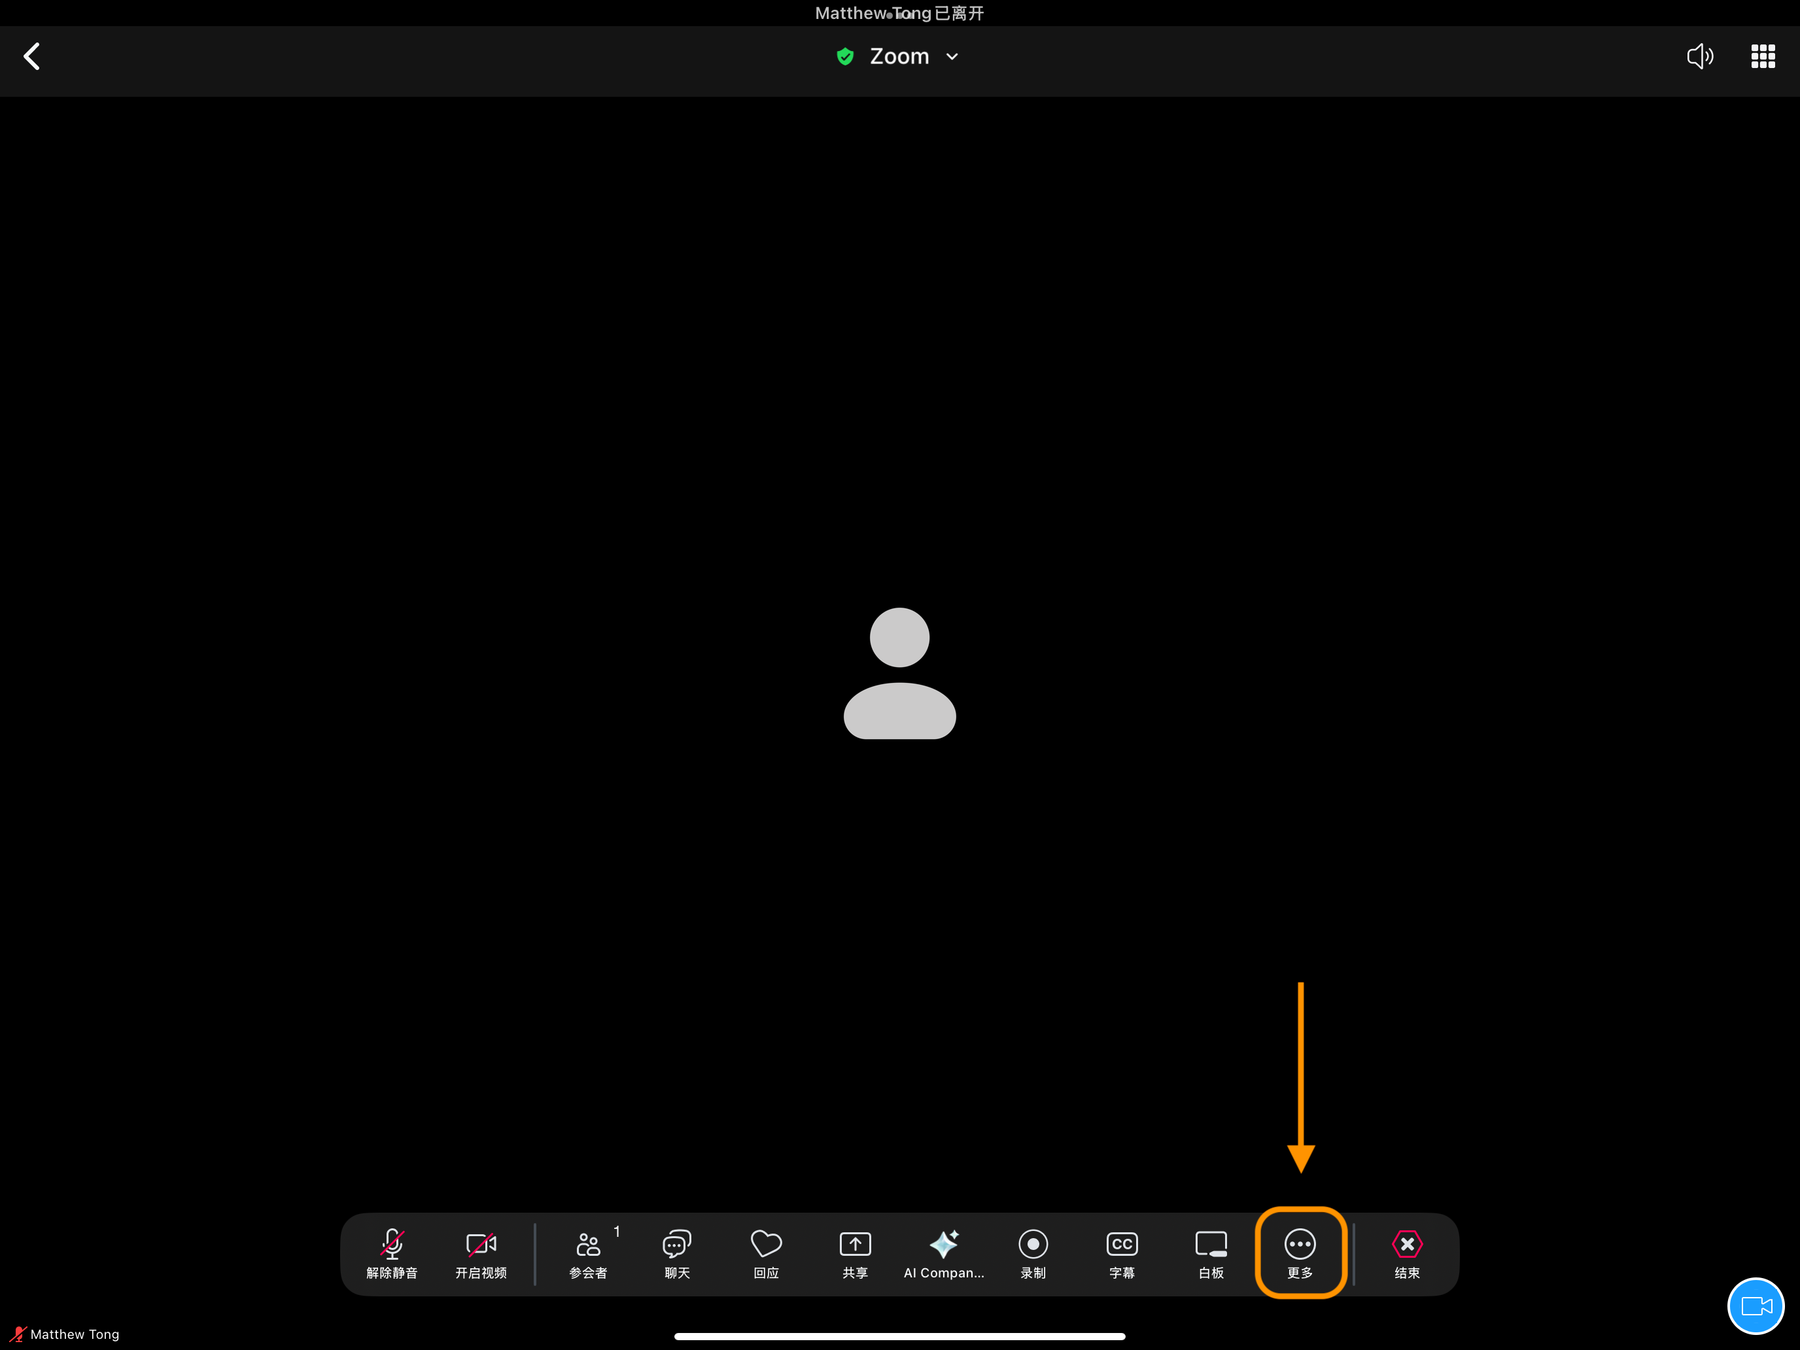Tap the share screen (共享) icon
1800x1350 pixels.
coord(855,1253)
